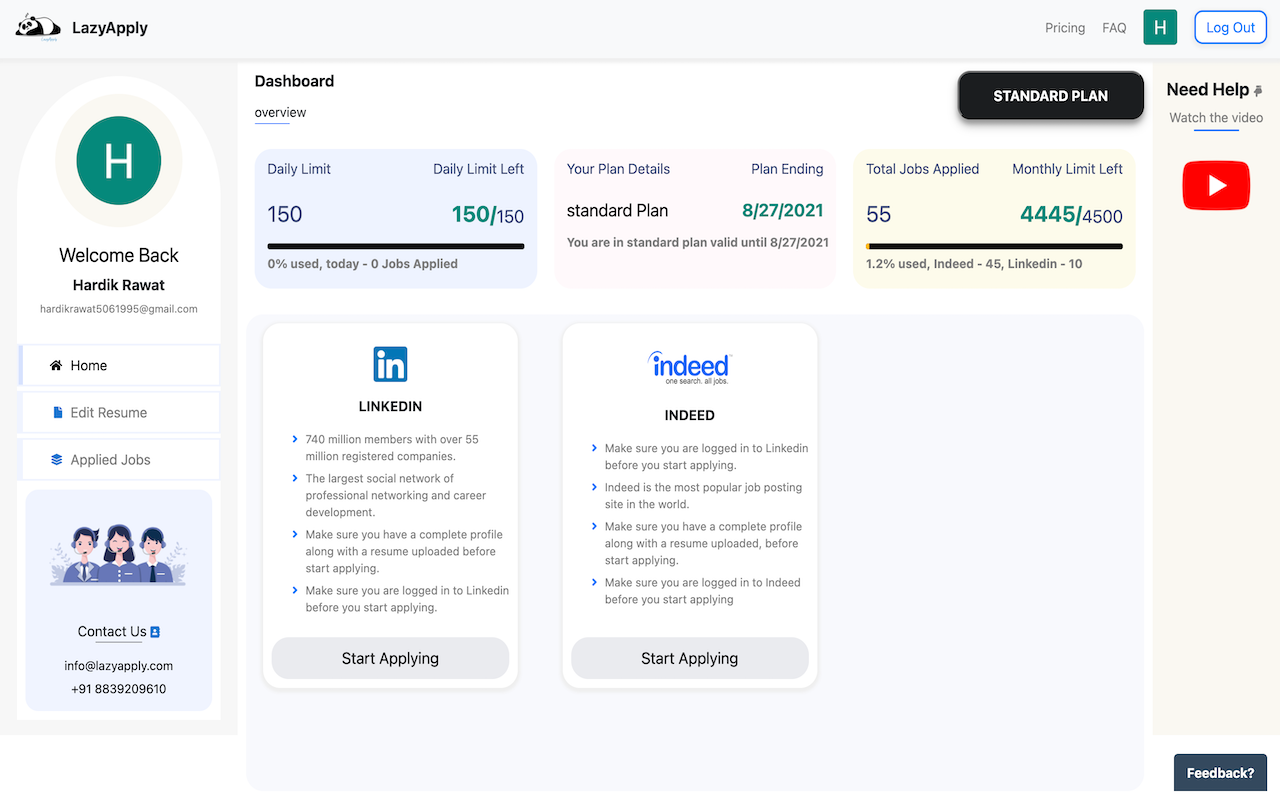Click the Watch the video link
The height and width of the screenshot is (800, 1280).
tap(1214, 118)
